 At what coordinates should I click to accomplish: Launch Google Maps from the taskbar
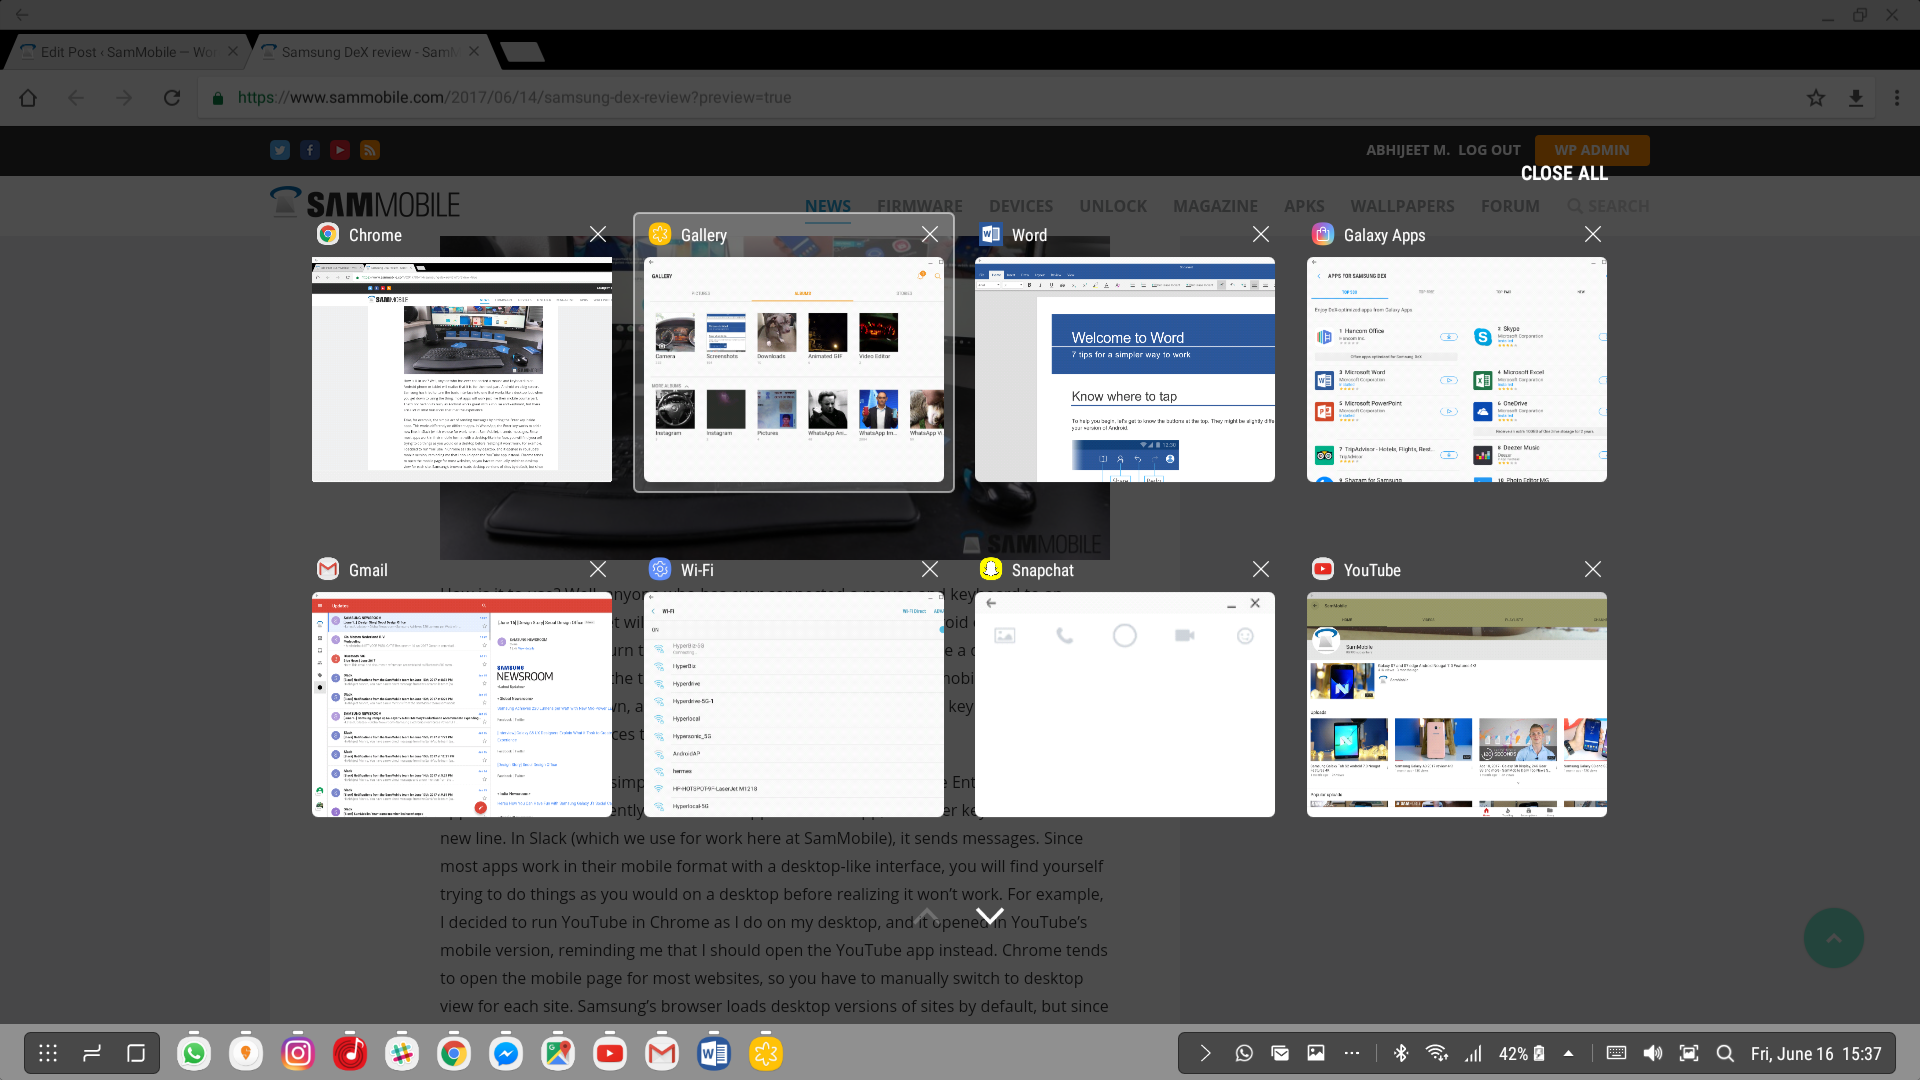click(558, 1053)
